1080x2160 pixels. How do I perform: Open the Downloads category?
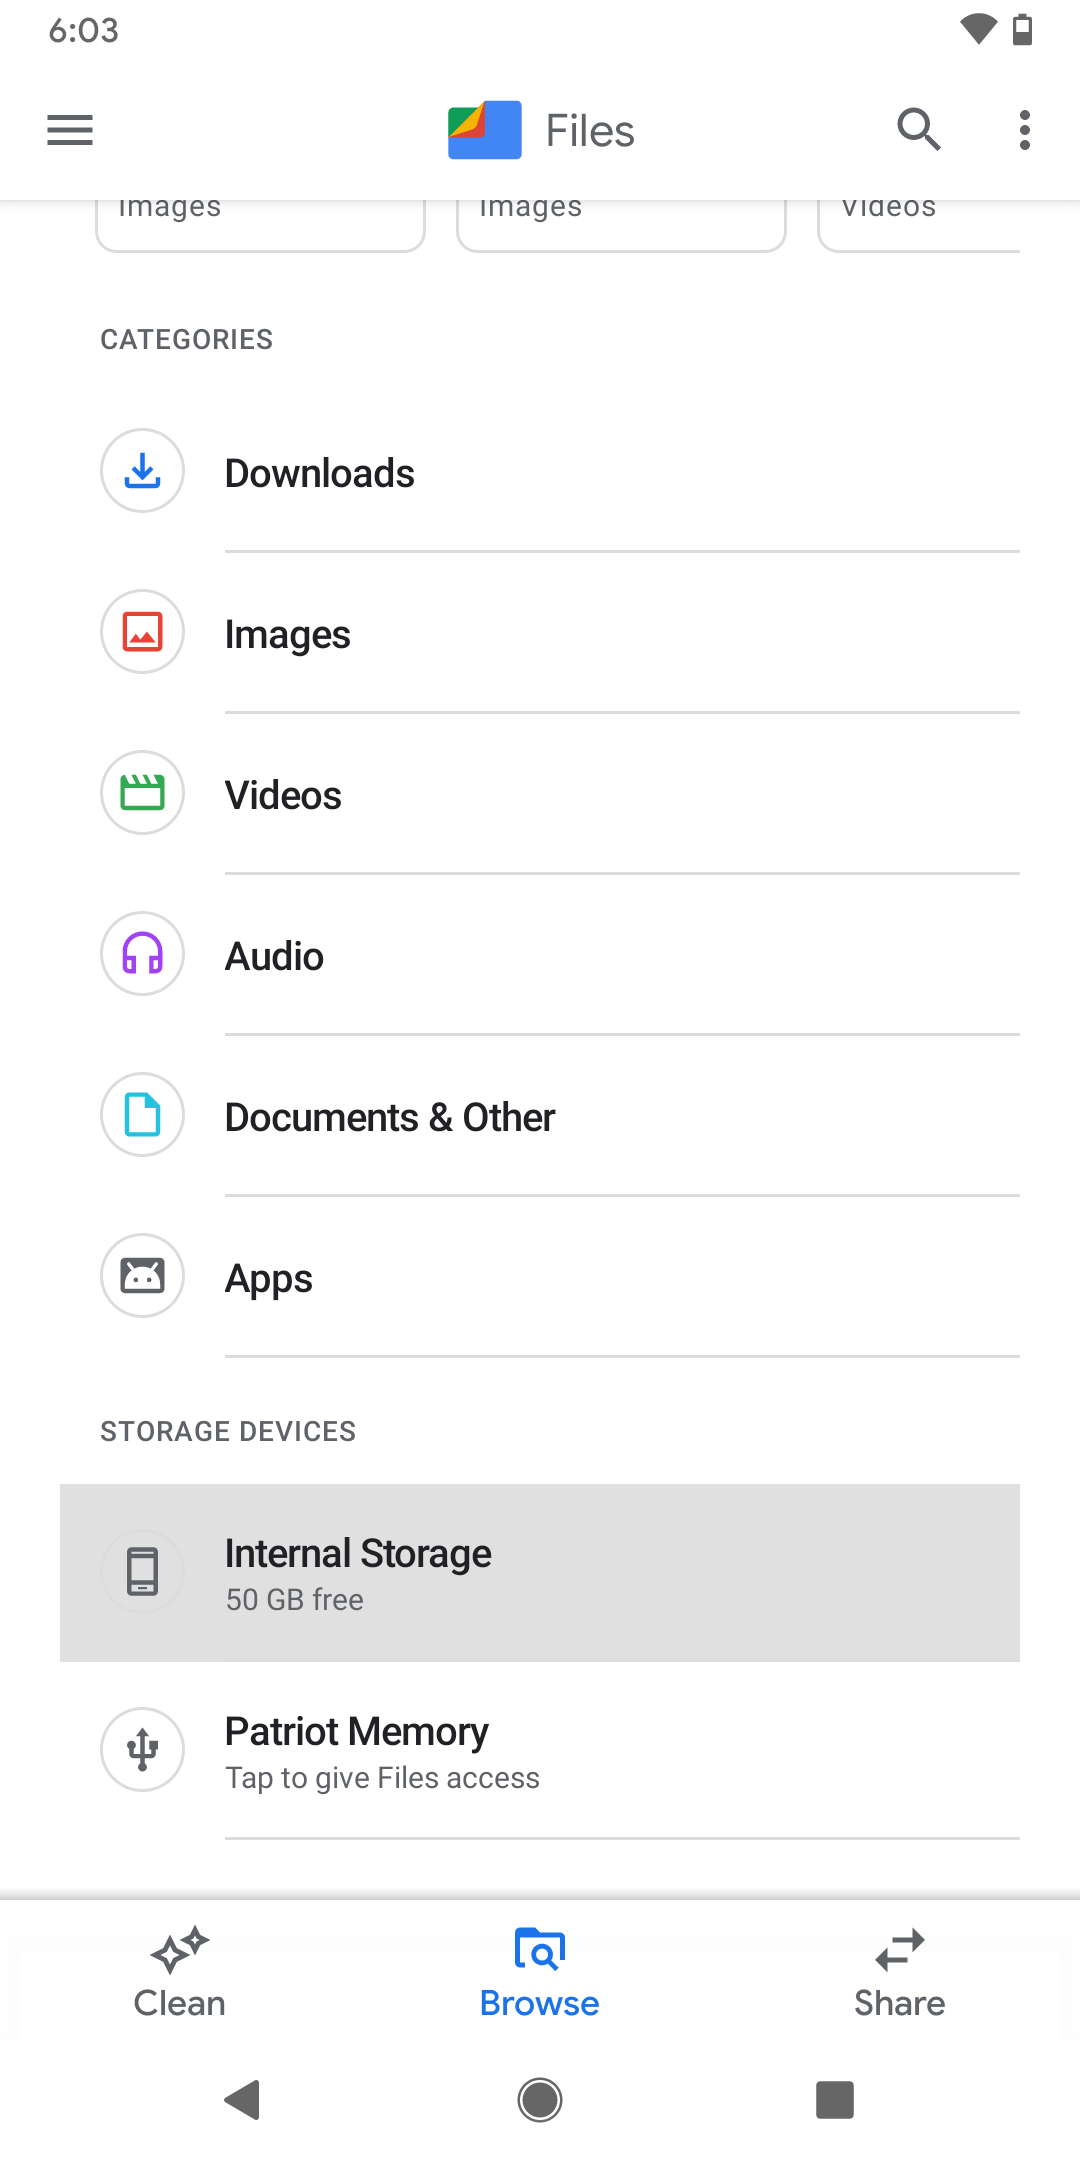(x=320, y=474)
